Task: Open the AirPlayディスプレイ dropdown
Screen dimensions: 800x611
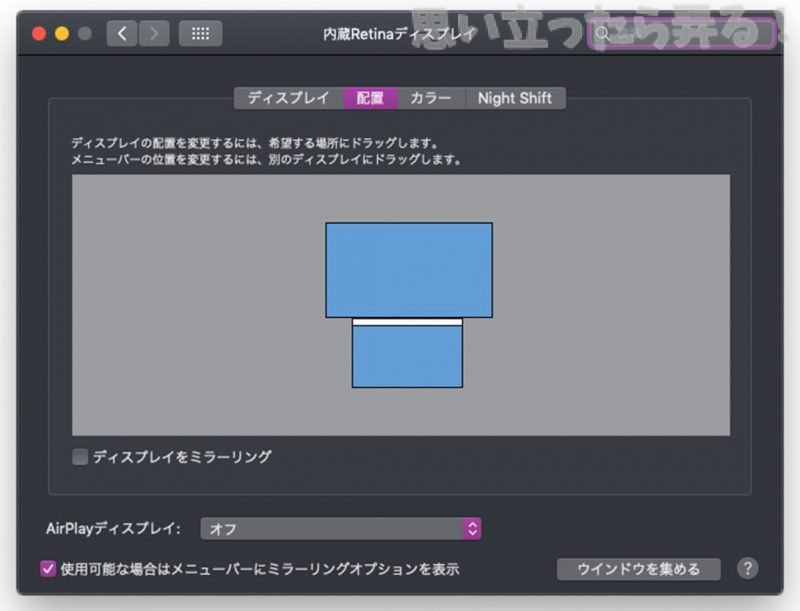Action: coord(341,528)
